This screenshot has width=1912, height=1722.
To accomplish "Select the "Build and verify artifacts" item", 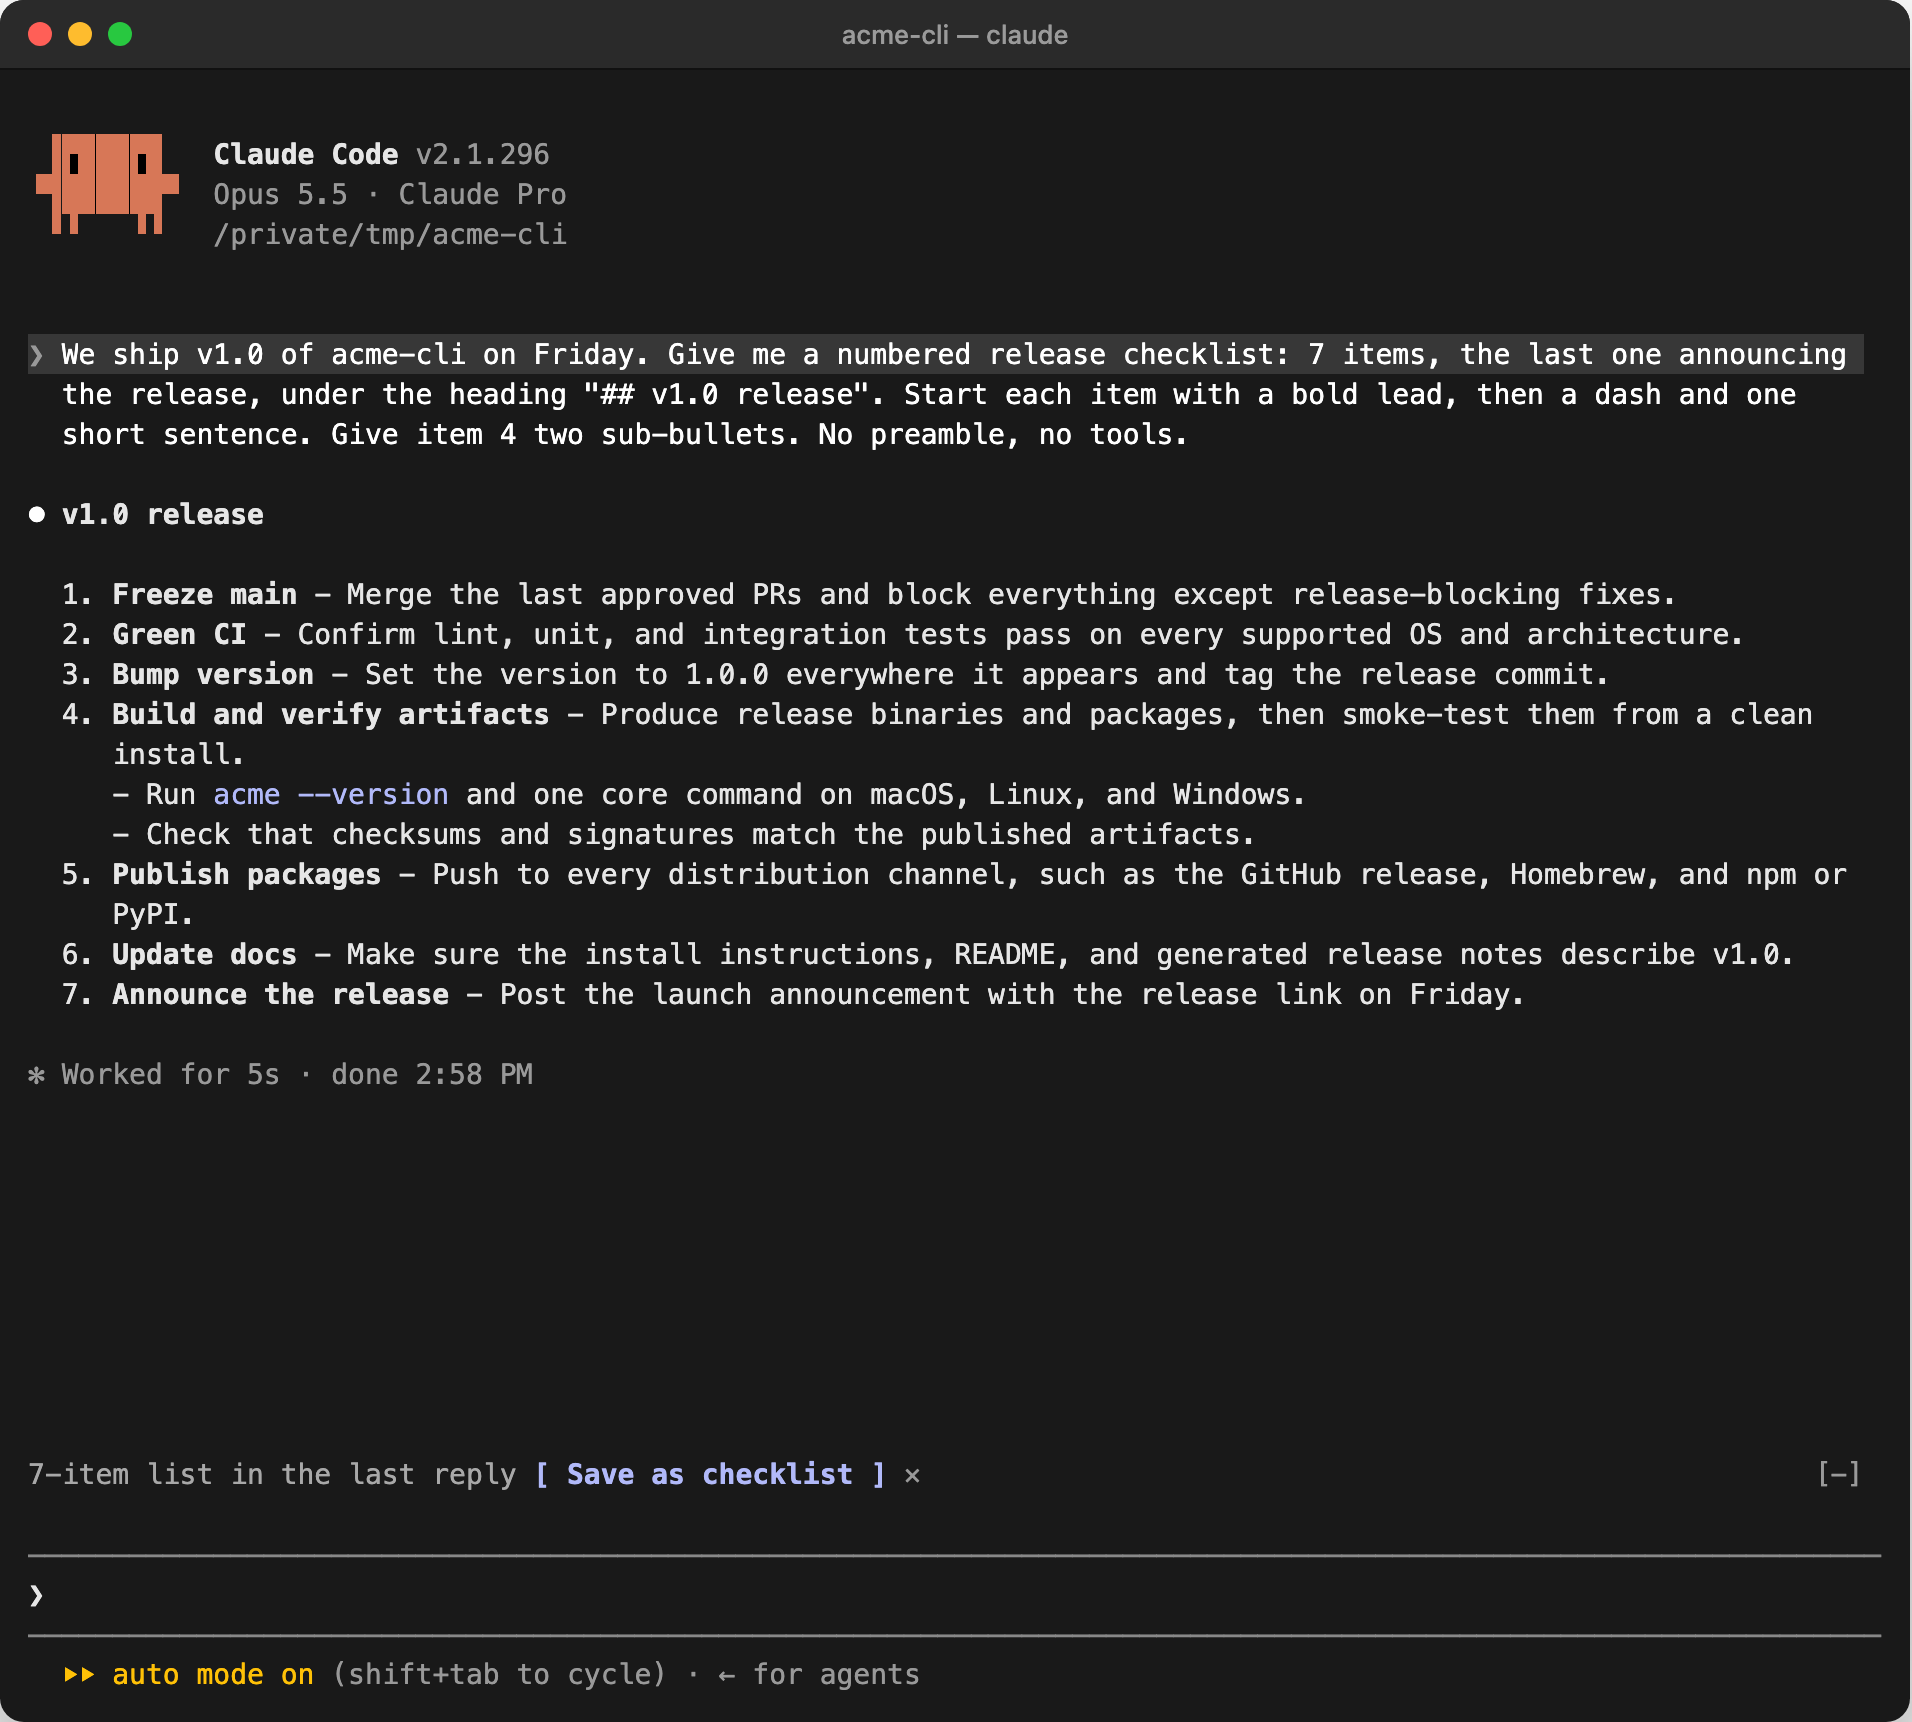I will pos(937,734).
